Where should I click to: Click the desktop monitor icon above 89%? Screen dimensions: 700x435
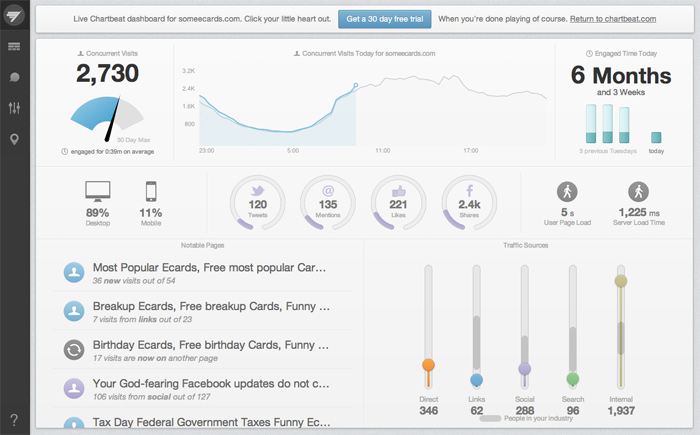(x=98, y=191)
